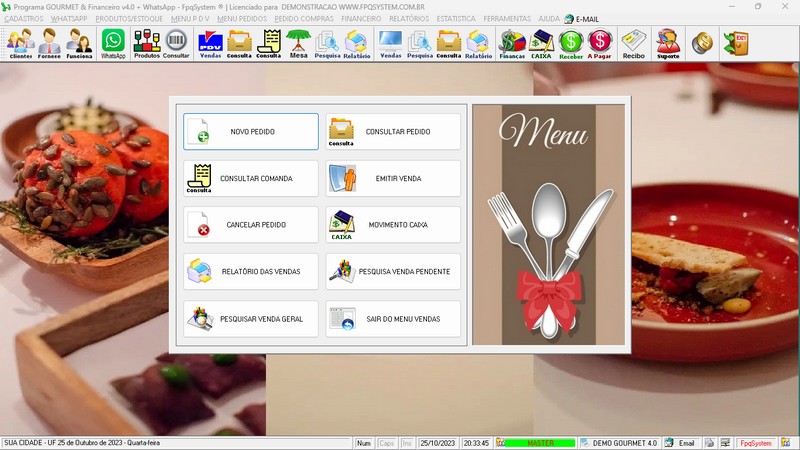Screen dimensions: 800x450
Task: Launch the WhatsApp toolbar icon
Action: [x=113, y=44]
